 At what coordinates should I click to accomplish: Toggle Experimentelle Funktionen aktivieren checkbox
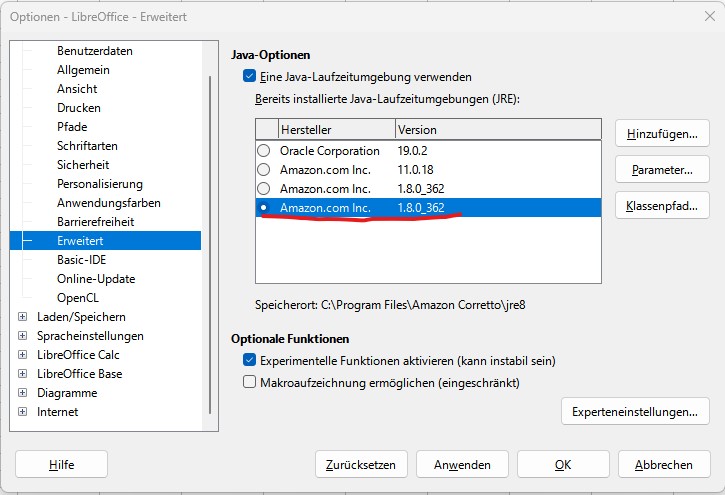click(x=249, y=360)
